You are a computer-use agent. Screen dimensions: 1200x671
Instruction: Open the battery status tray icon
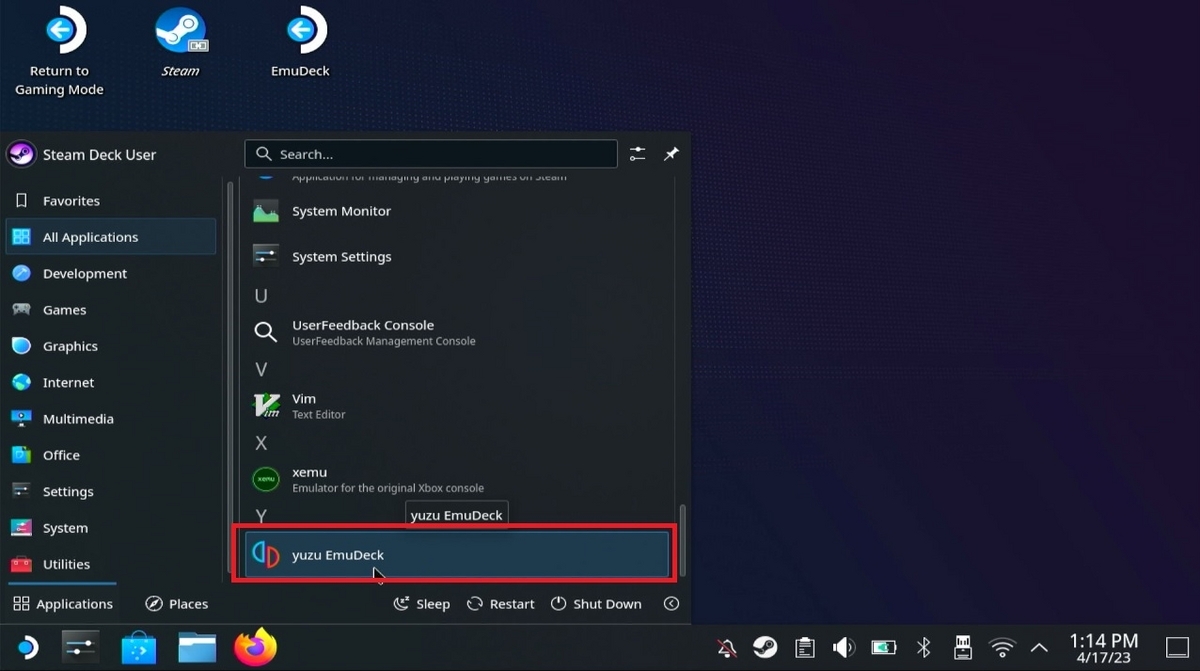[884, 648]
